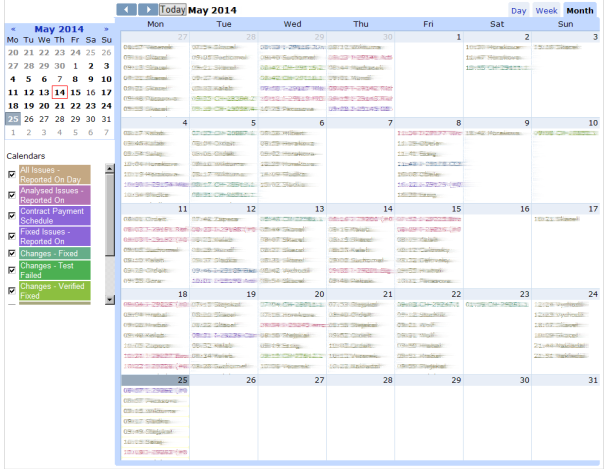Disable Fixed Issues - Reported On calendar

pyautogui.click(x=11, y=235)
